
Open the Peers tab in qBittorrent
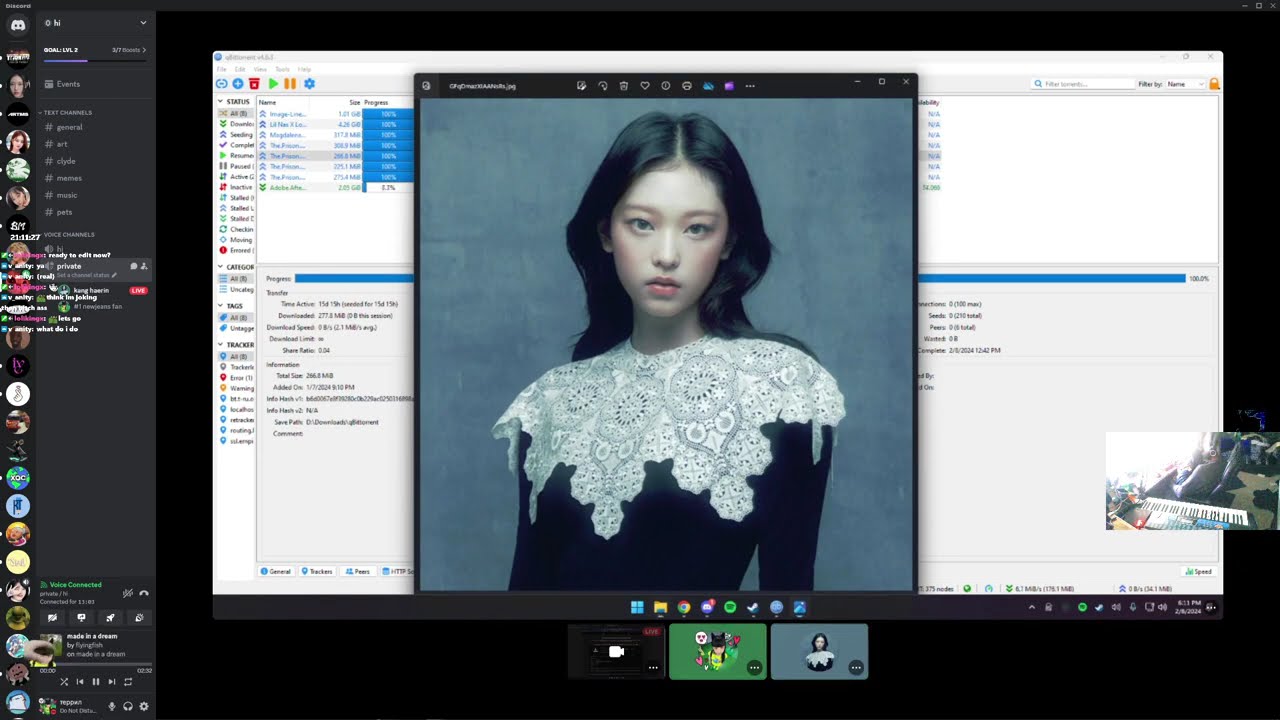(358, 572)
